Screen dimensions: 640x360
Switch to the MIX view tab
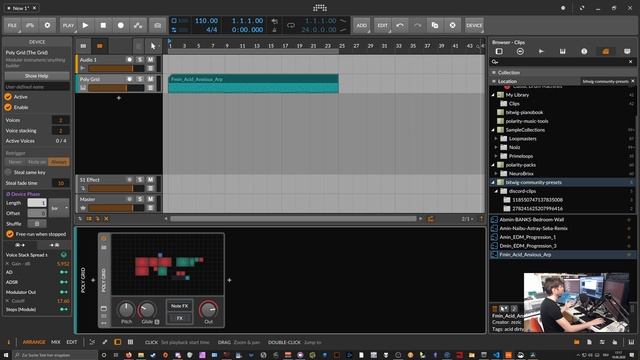click(x=56, y=342)
